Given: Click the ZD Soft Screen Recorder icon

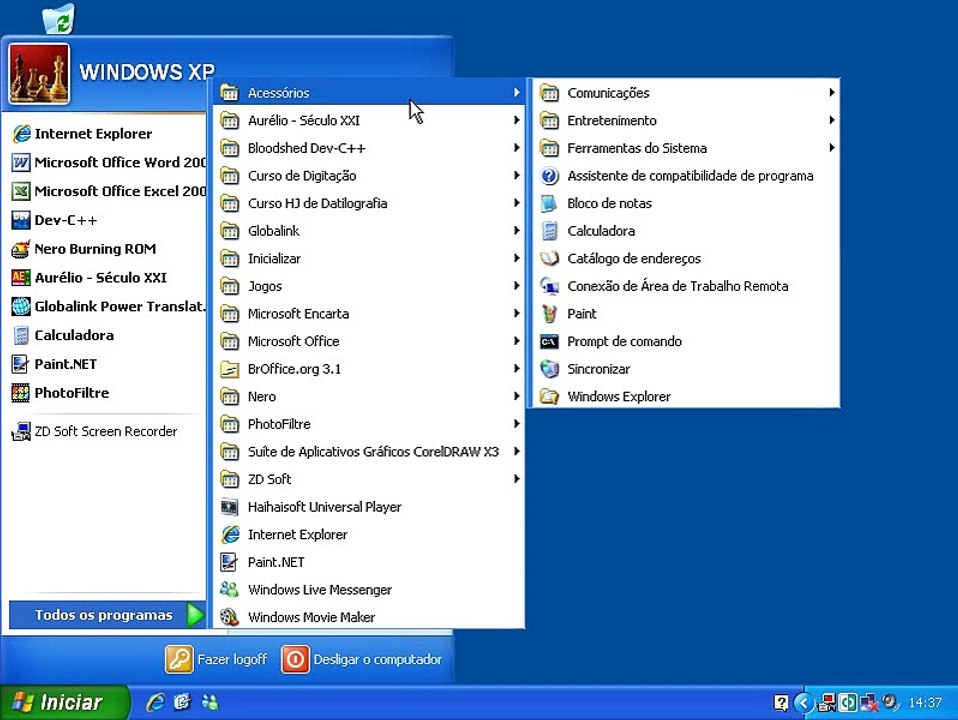Looking at the screenshot, I should [21, 432].
